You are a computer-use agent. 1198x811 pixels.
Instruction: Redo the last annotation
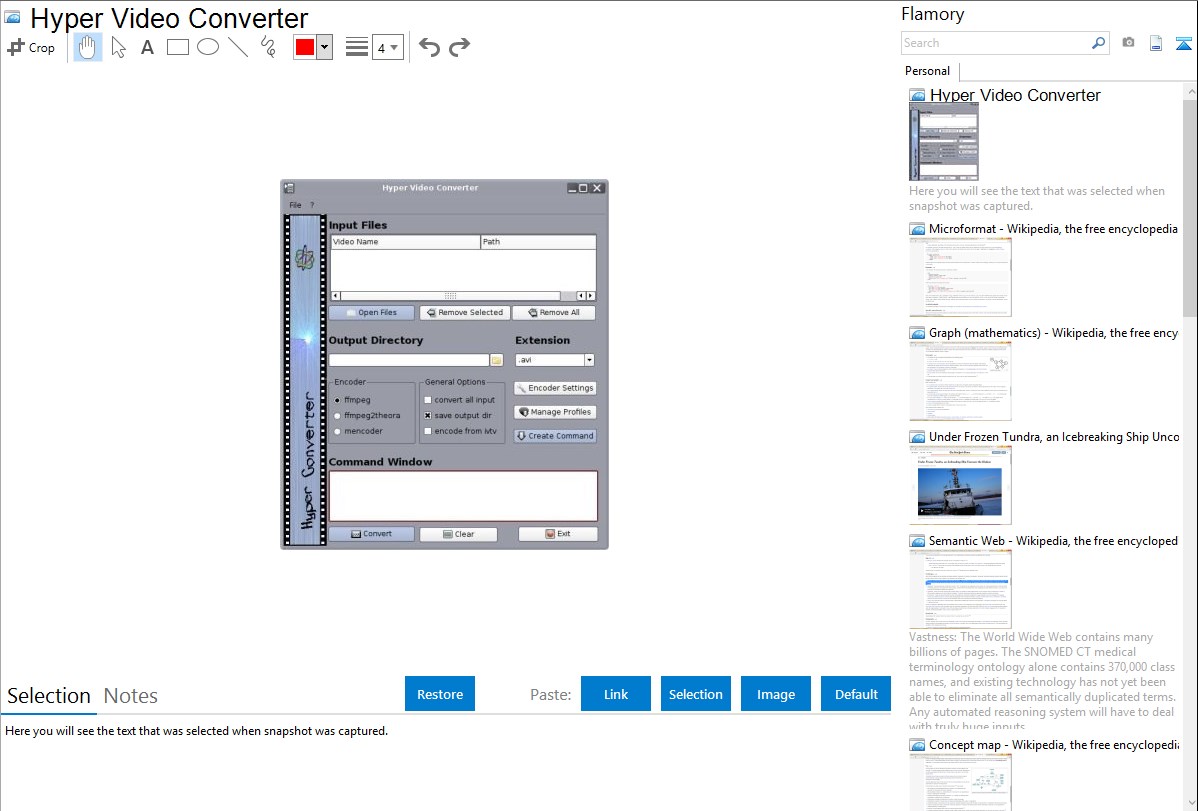coord(459,47)
